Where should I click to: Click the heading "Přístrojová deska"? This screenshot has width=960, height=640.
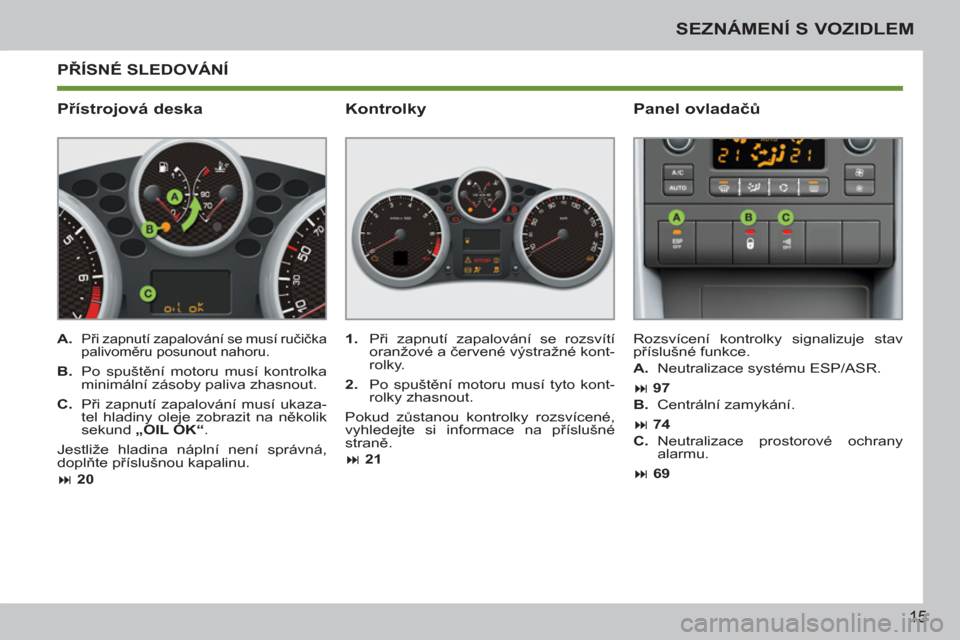coord(130,109)
